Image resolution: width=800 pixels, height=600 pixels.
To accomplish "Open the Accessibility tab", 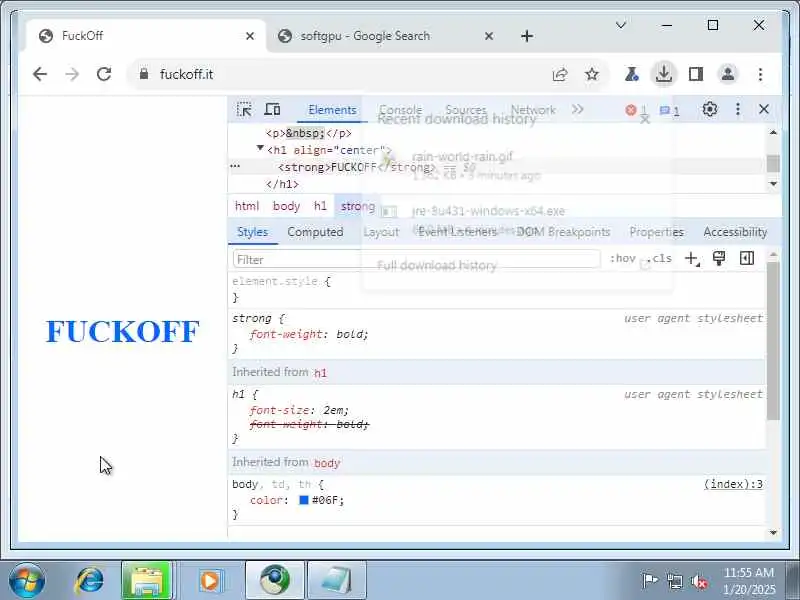I will pyautogui.click(x=735, y=232).
